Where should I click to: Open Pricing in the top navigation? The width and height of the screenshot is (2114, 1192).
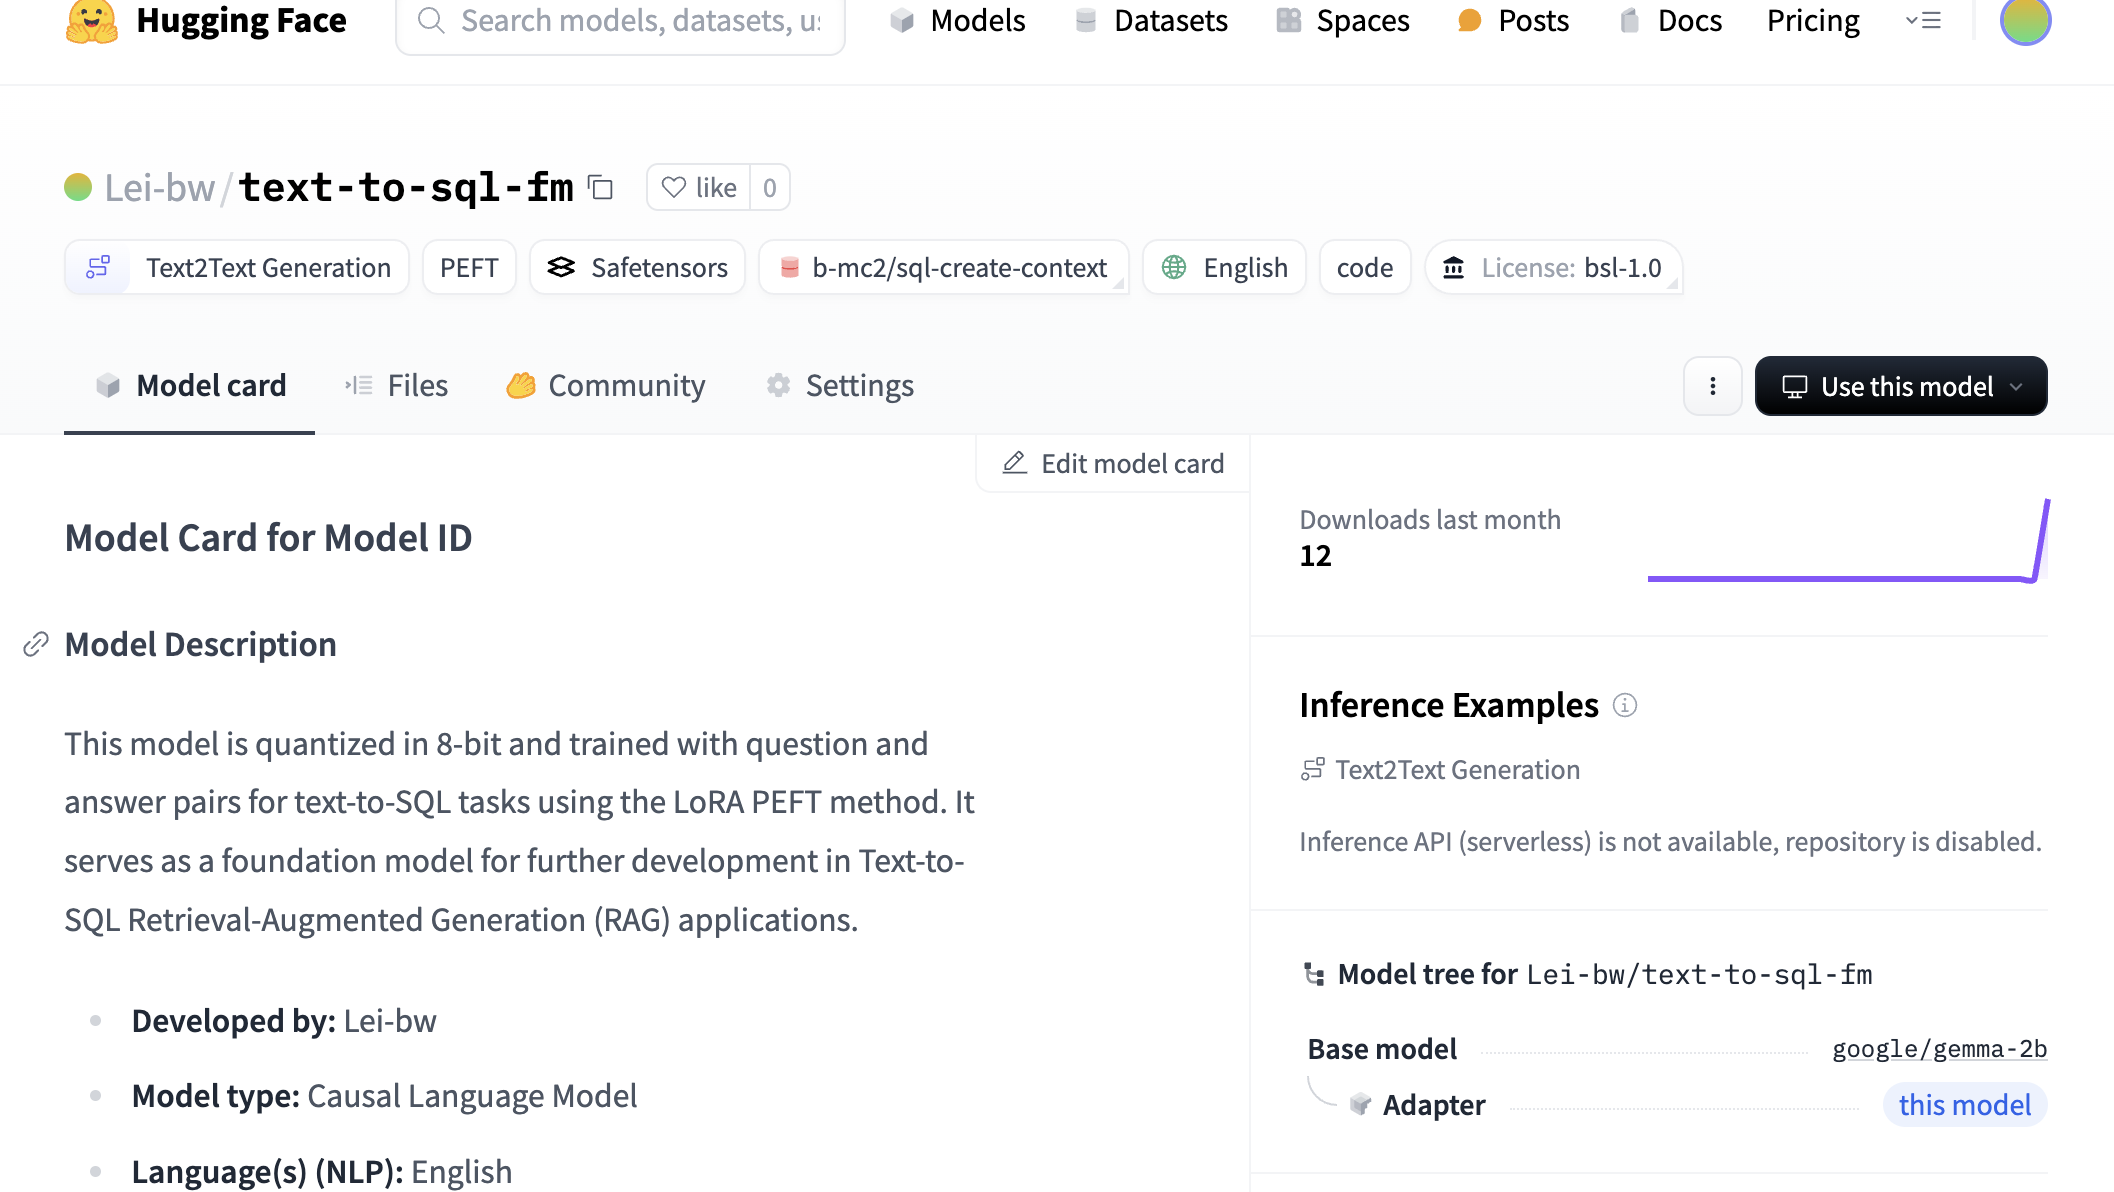pos(1813,20)
